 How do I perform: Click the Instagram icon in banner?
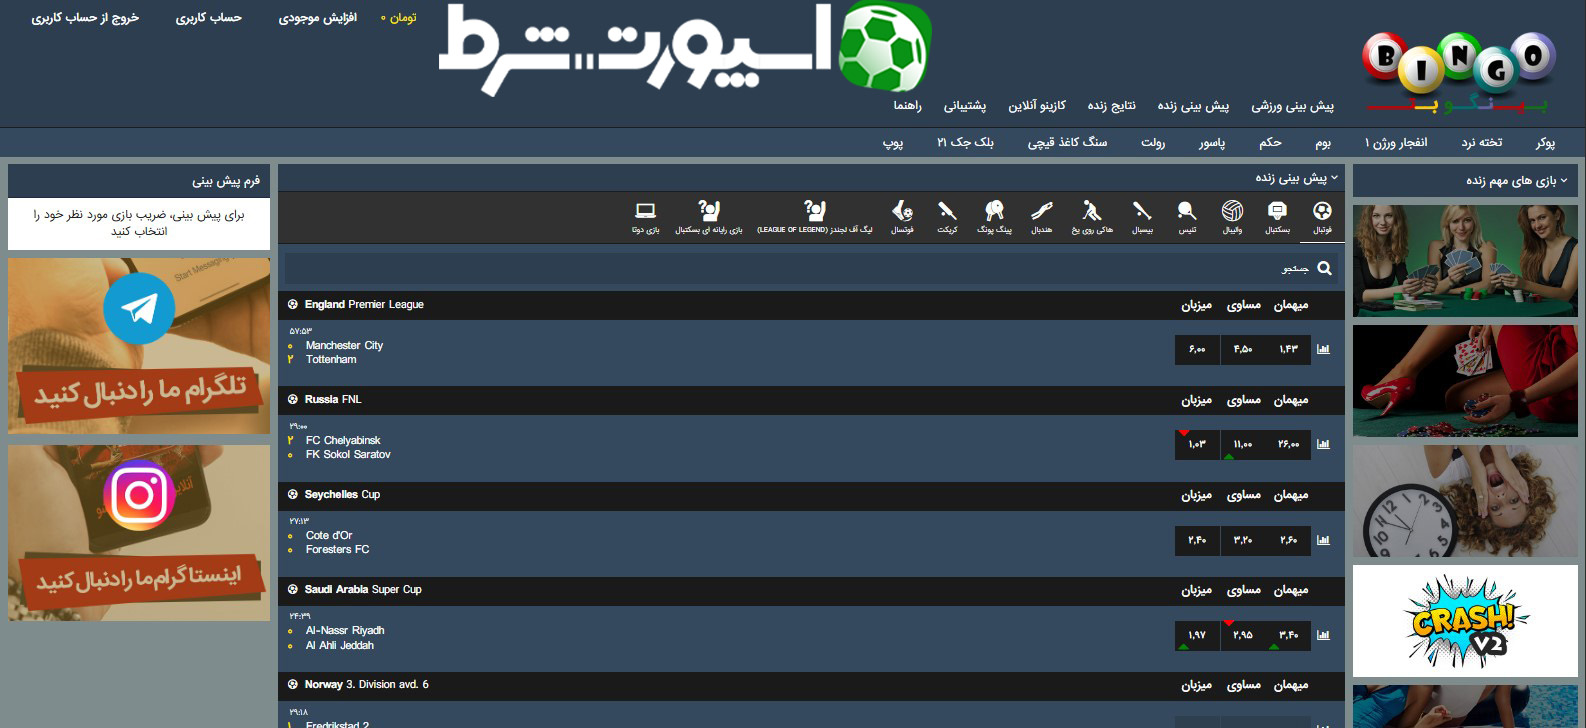coord(139,495)
